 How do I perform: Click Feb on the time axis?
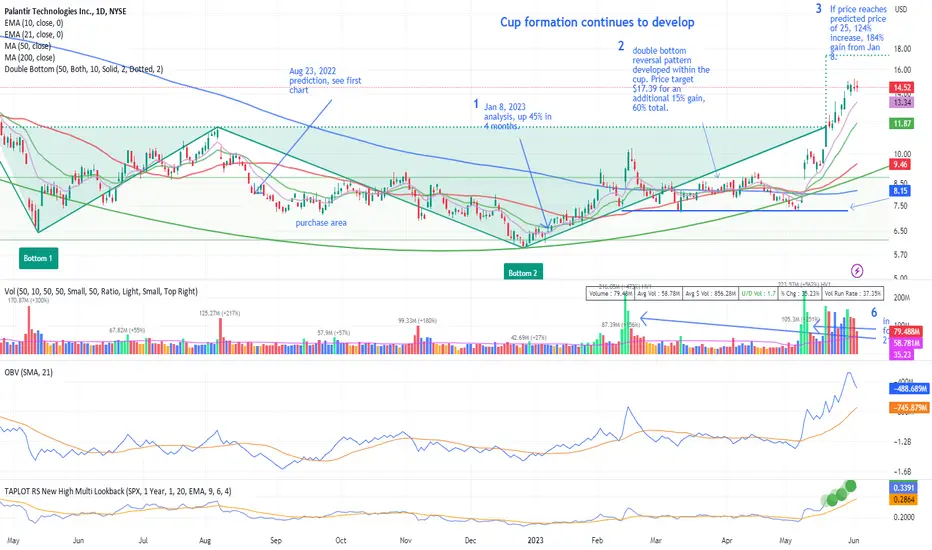click(x=597, y=540)
